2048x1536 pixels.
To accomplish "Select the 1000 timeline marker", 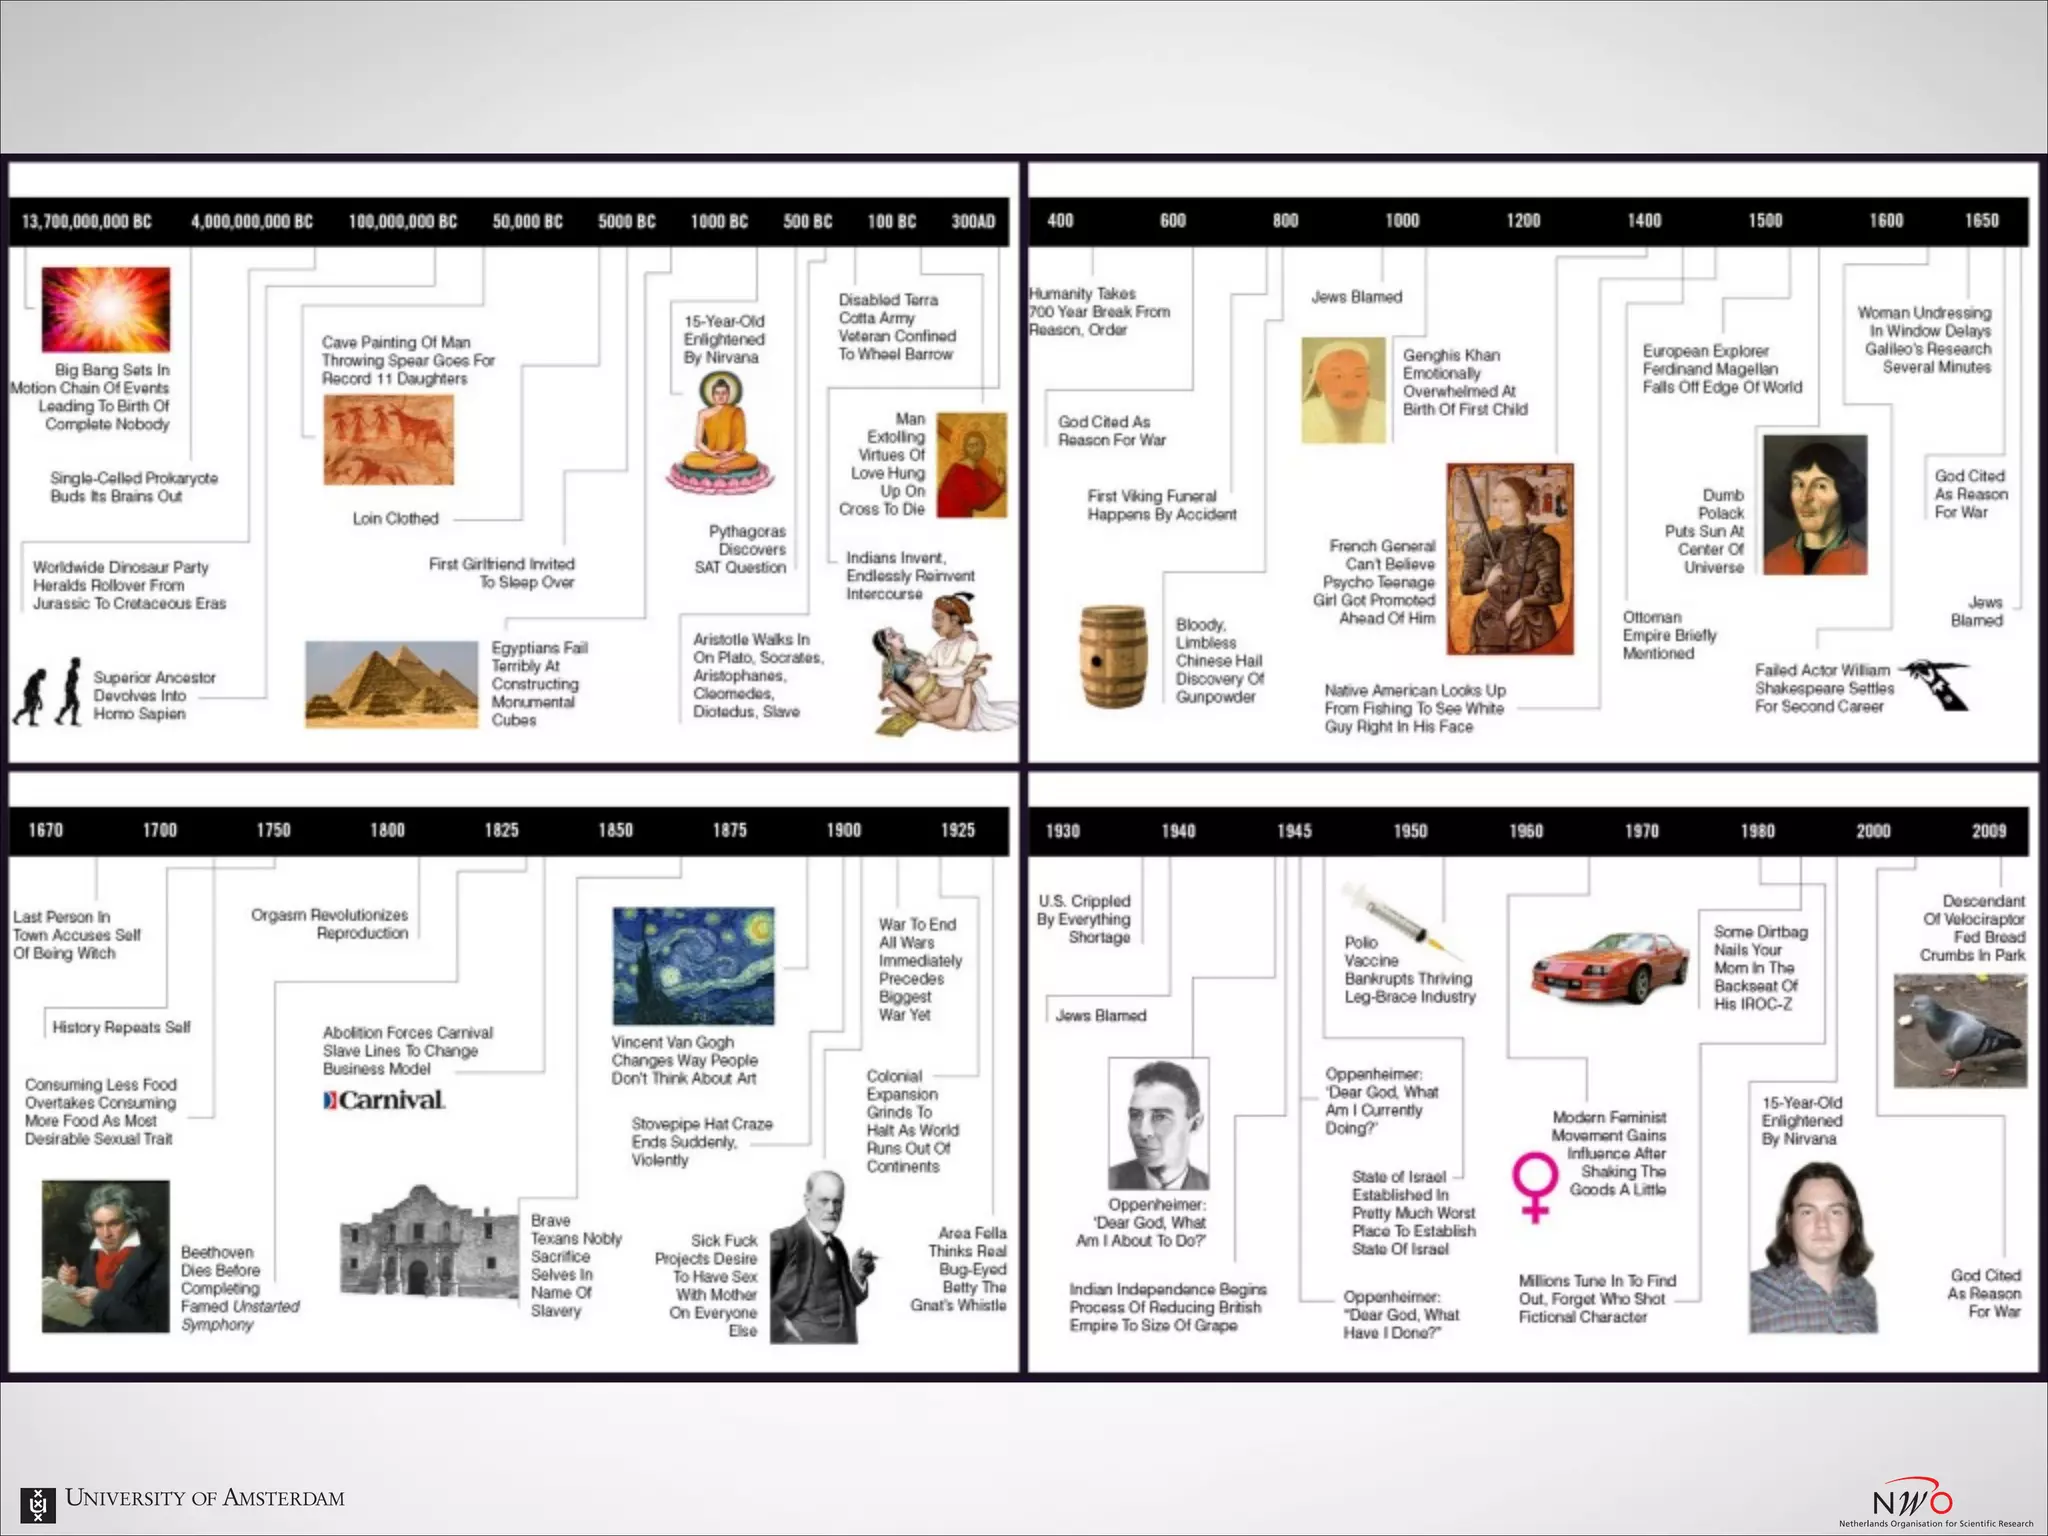I will tap(1401, 221).
